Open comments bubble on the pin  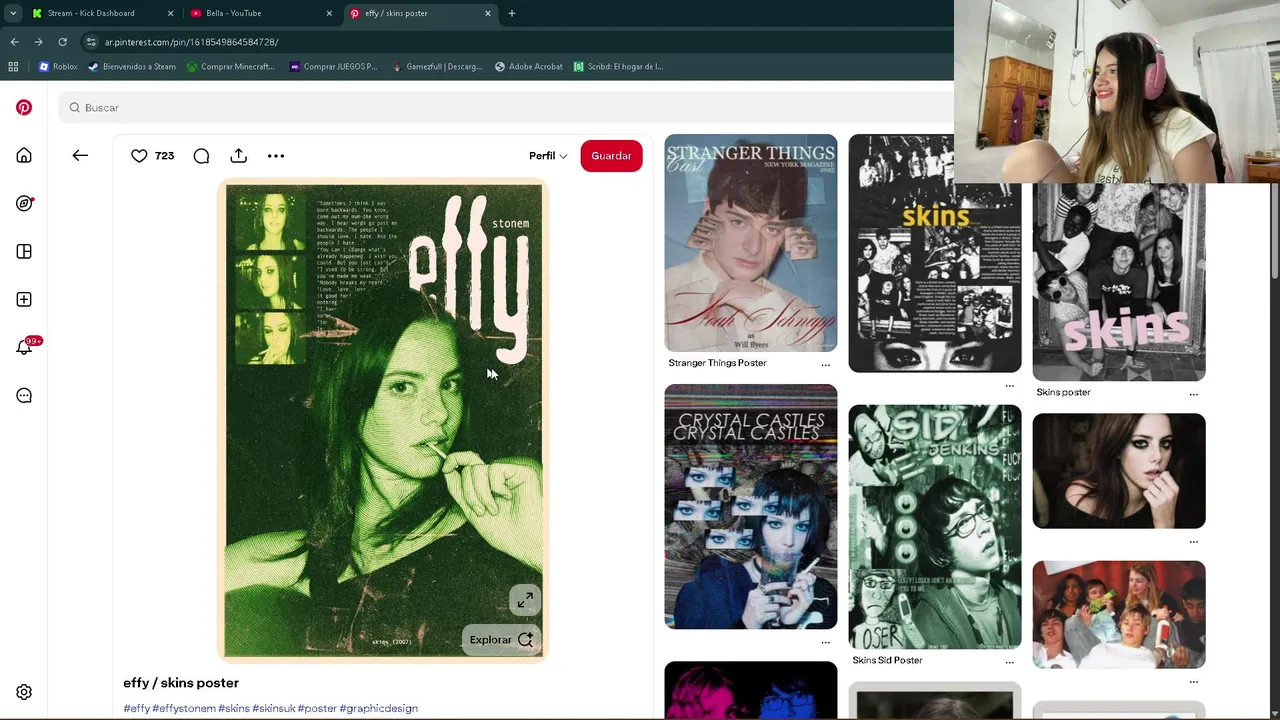coord(201,155)
